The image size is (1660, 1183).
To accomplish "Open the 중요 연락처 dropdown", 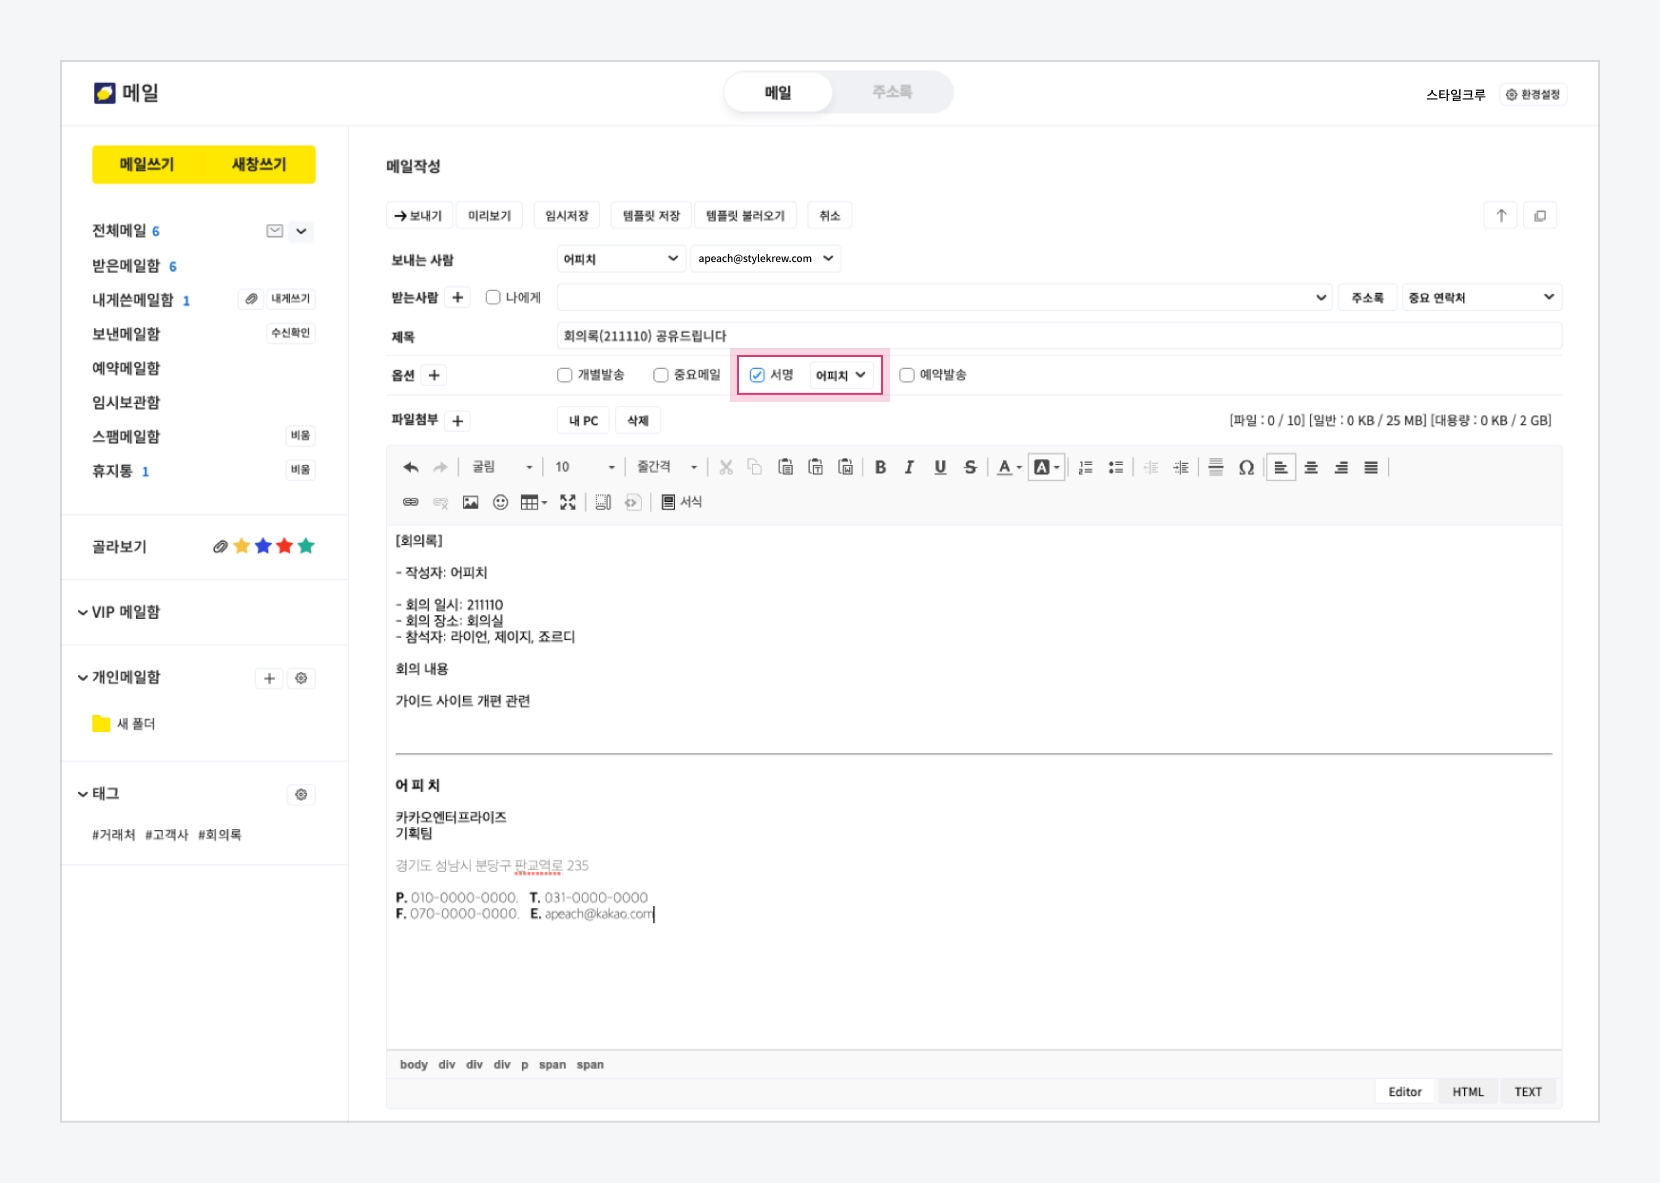I will pos(1480,298).
